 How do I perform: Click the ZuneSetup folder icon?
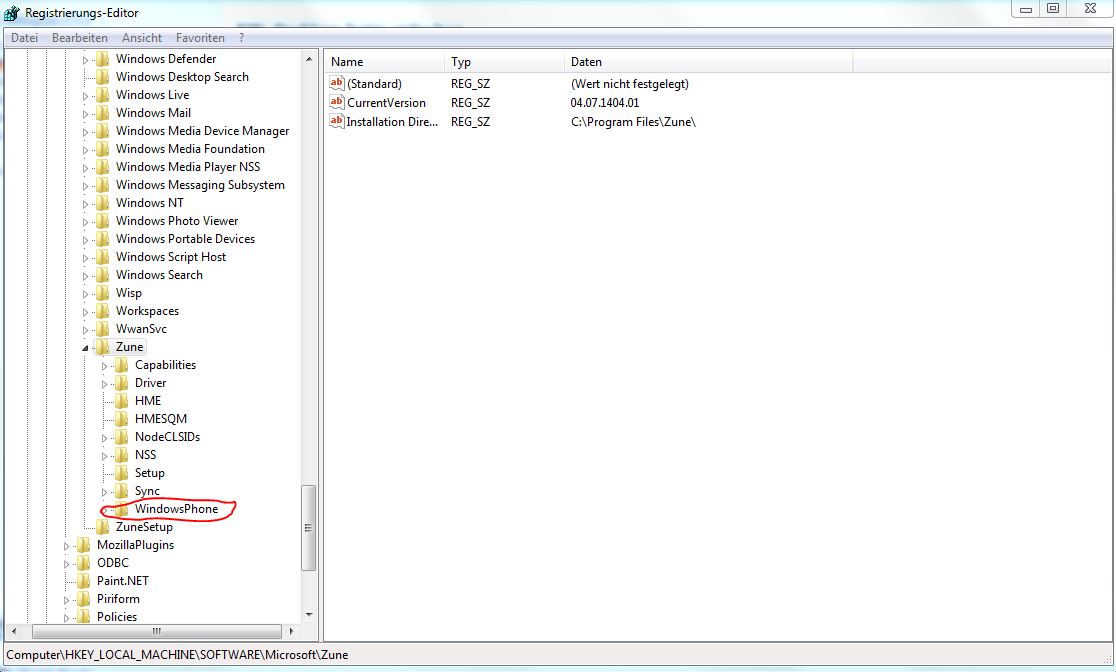[x=102, y=527]
